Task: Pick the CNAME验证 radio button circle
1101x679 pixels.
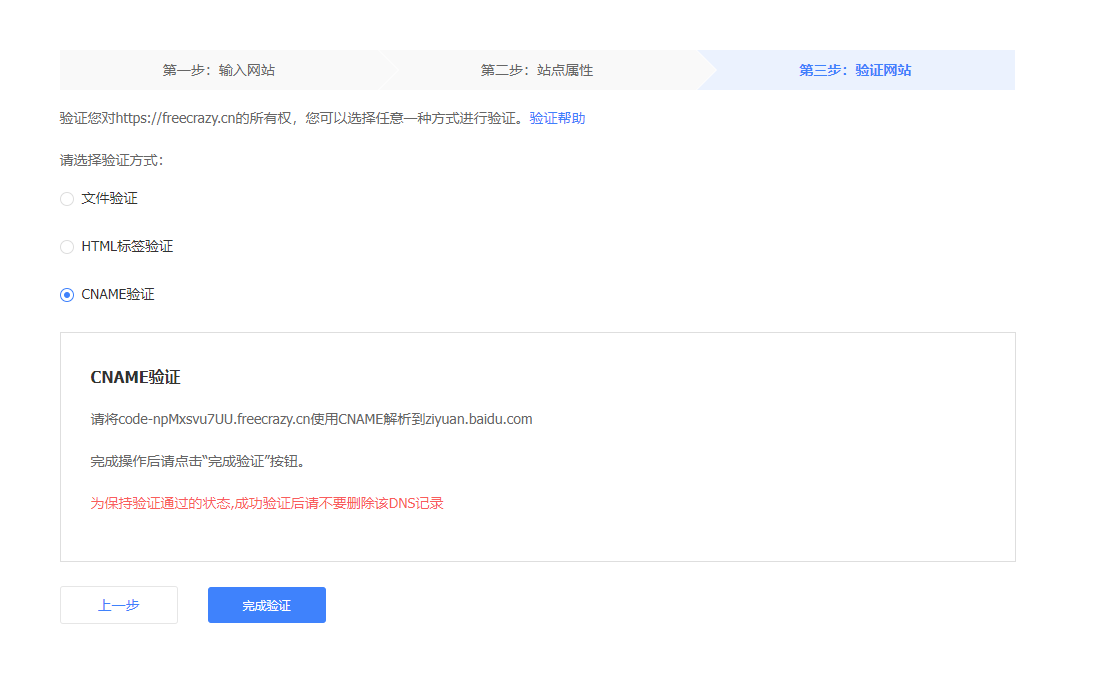Action: 67,295
